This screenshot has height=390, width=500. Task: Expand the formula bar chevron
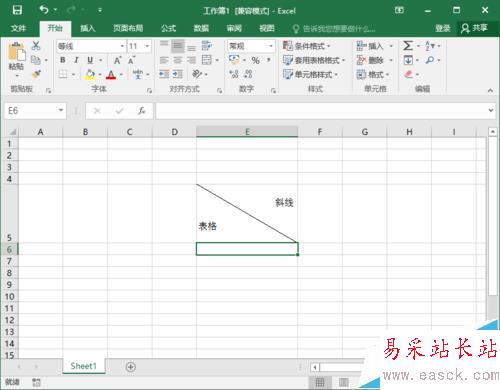click(491, 110)
